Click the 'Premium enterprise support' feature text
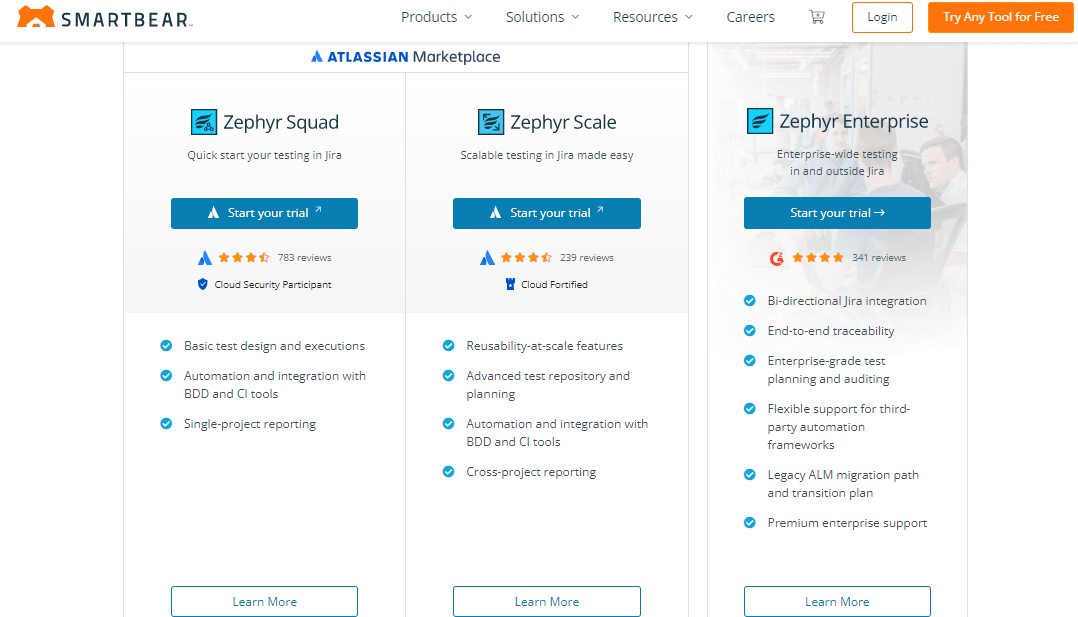This screenshot has height=617, width=1078. click(847, 523)
